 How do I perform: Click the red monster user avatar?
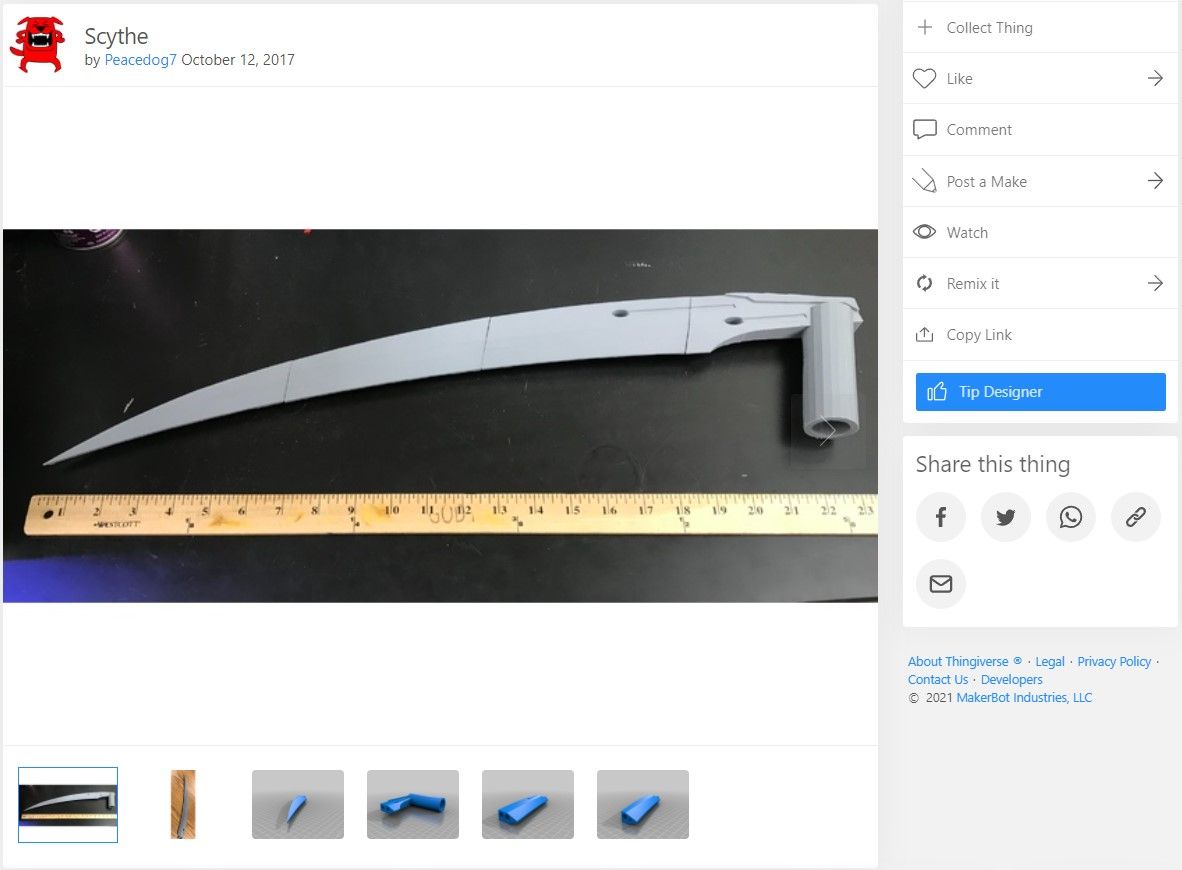coord(37,45)
